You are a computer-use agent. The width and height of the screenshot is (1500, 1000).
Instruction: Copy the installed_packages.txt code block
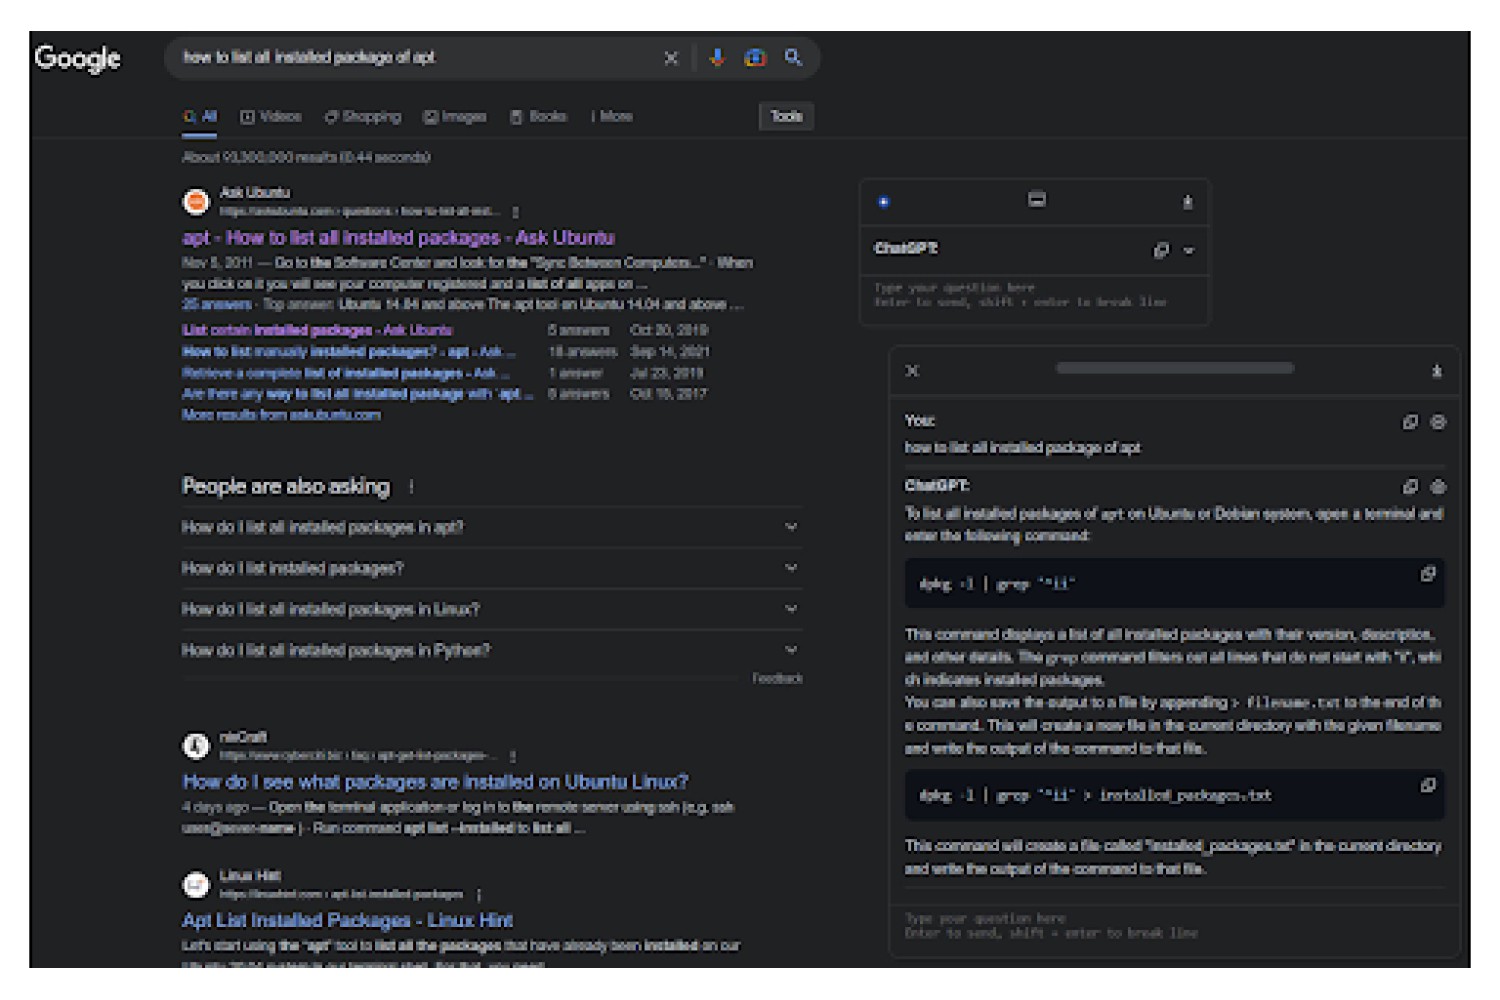tap(1428, 785)
